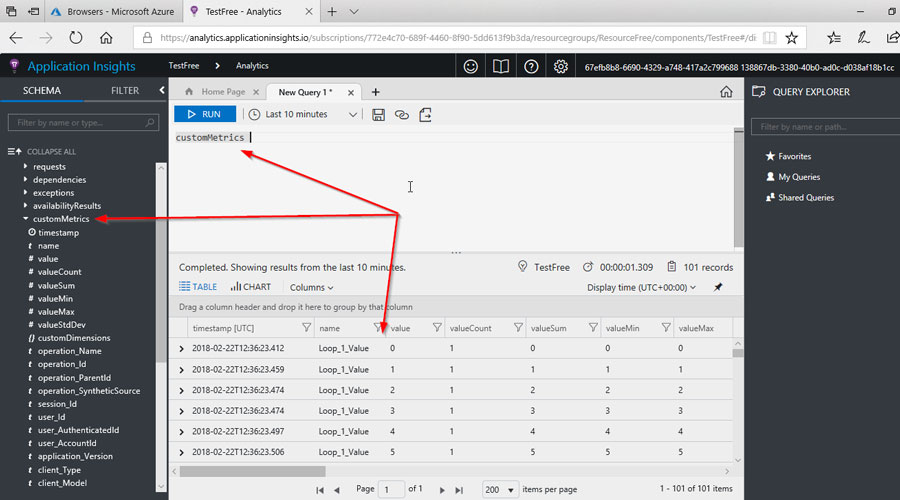Click the Run query button
900x500 pixels.
click(205, 114)
